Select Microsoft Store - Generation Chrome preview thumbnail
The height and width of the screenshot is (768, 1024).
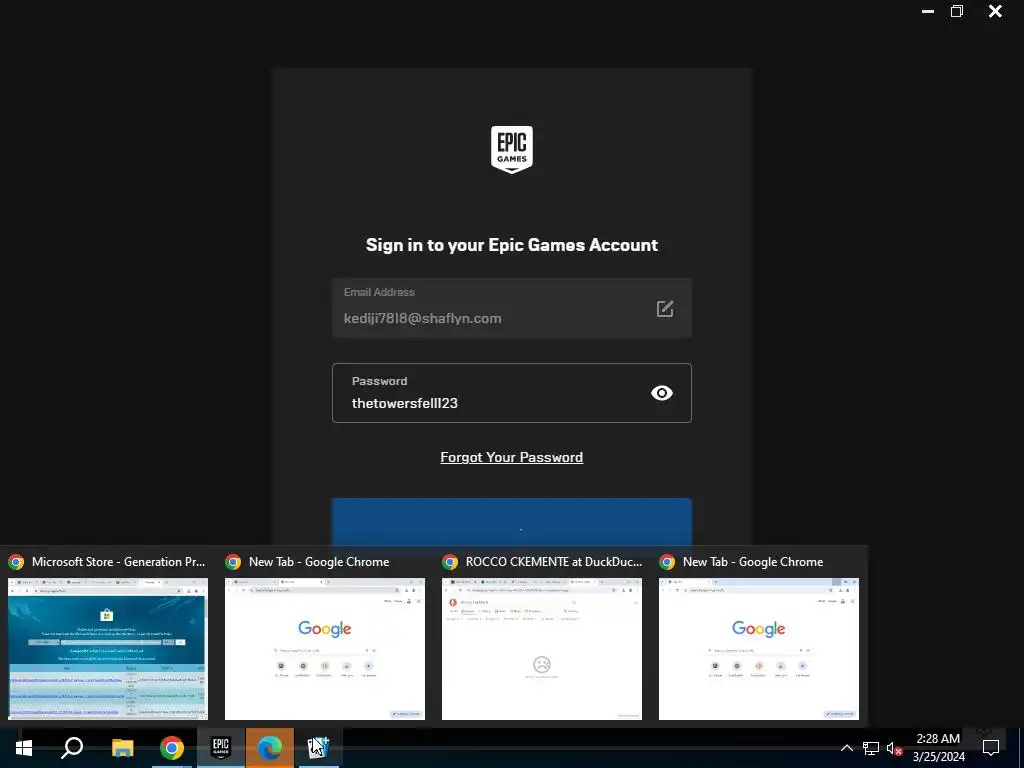point(108,648)
